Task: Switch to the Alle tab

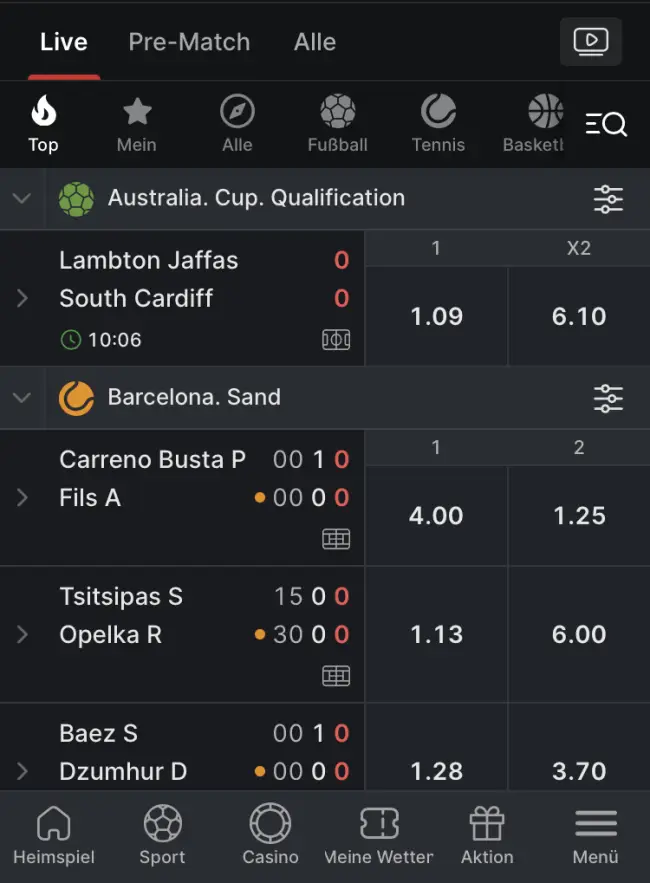Action: click(314, 42)
